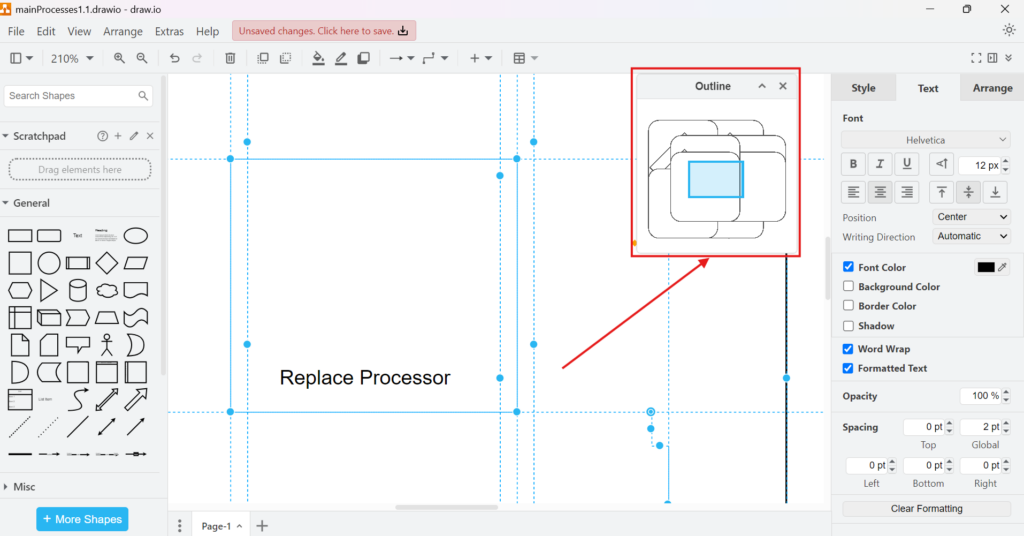Disable the Word Wrap checkbox
Image resolution: width=1024 pixels, height=536 pixels.
[848, 349]
